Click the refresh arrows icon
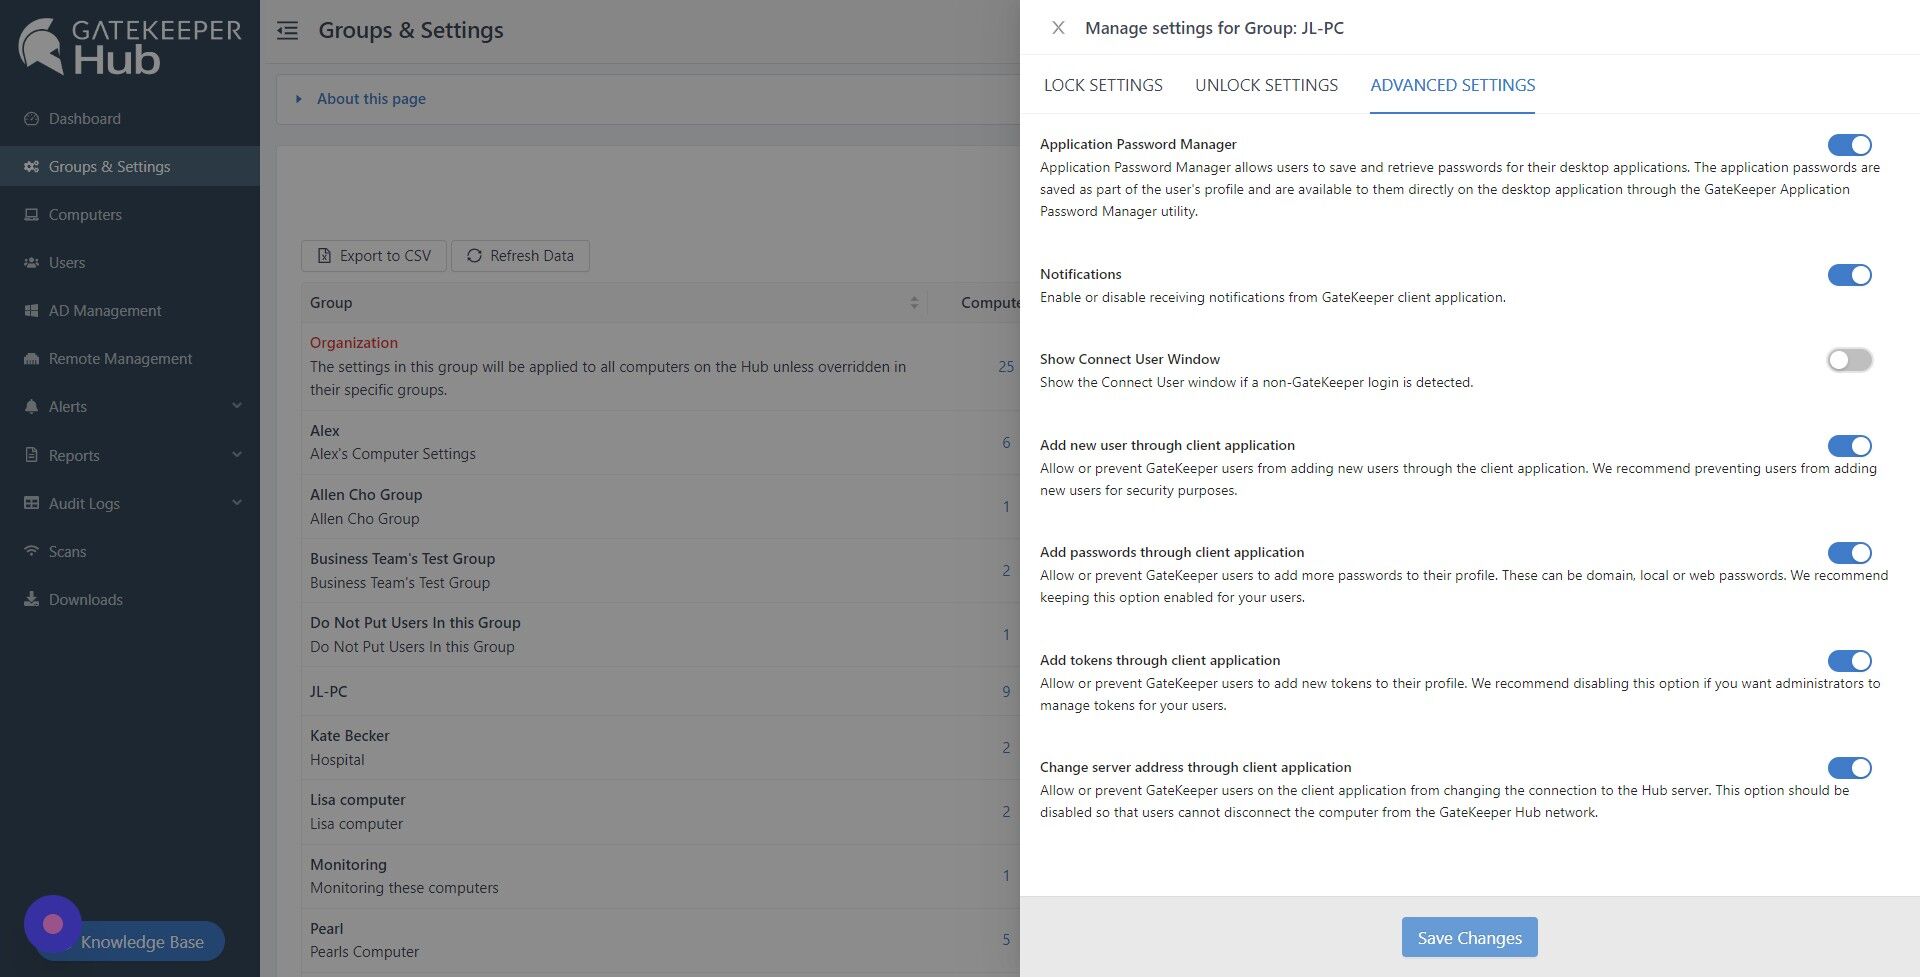Screen dimensions: 1920x977 pyautogui.click(x=474, y=256)
